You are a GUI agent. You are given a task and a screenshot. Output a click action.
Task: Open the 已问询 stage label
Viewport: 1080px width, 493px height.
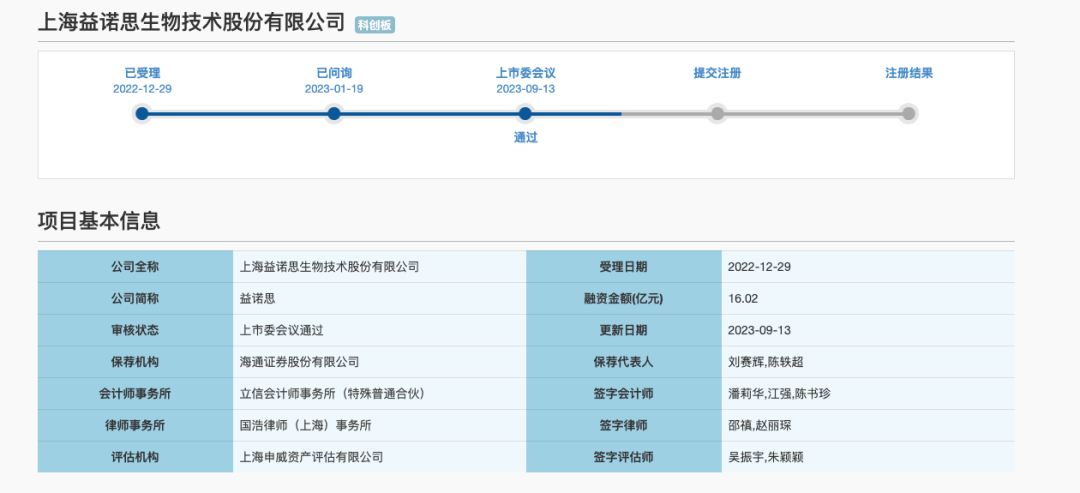(x=334, y=73)
